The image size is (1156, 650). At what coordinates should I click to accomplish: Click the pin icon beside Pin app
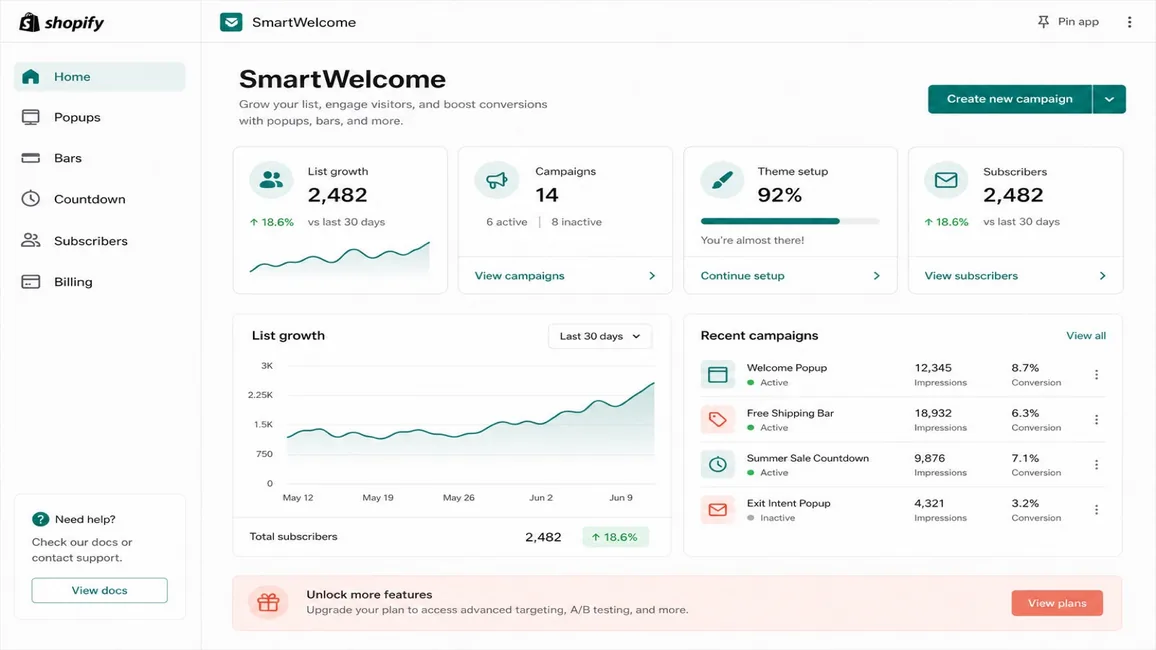(x=1043, y=22)
